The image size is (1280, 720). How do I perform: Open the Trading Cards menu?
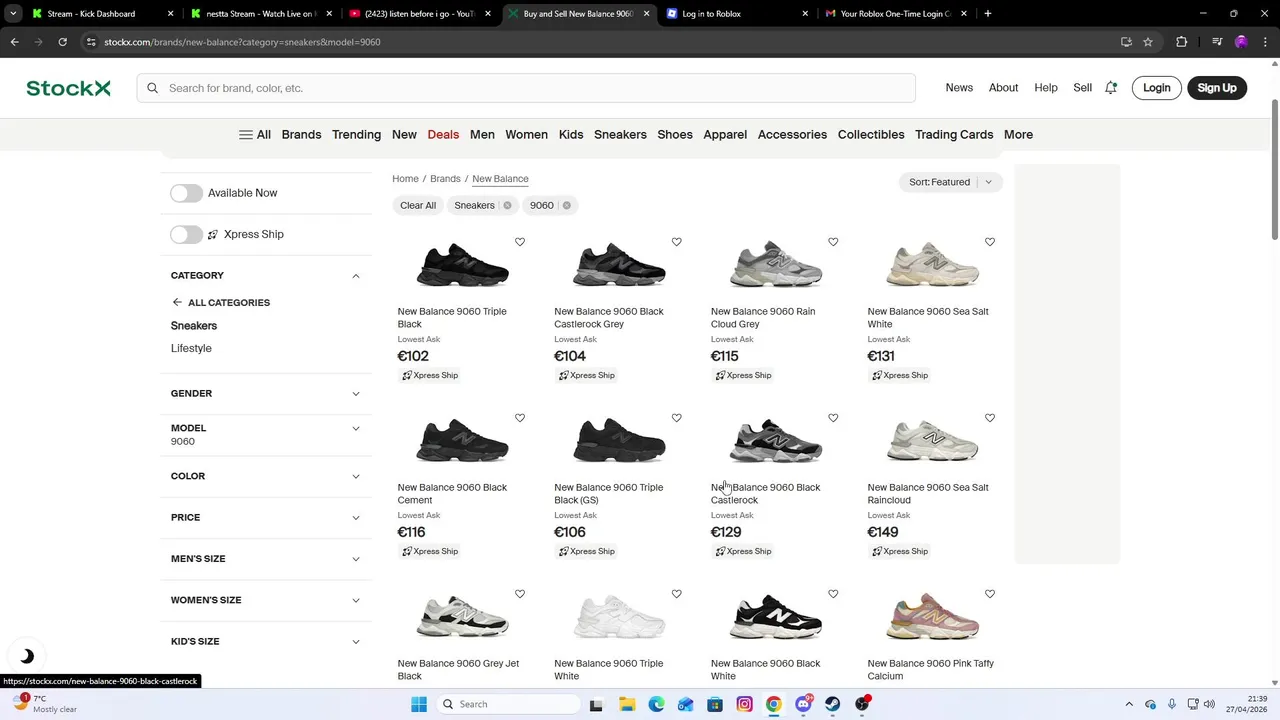[x=954, y=134]
